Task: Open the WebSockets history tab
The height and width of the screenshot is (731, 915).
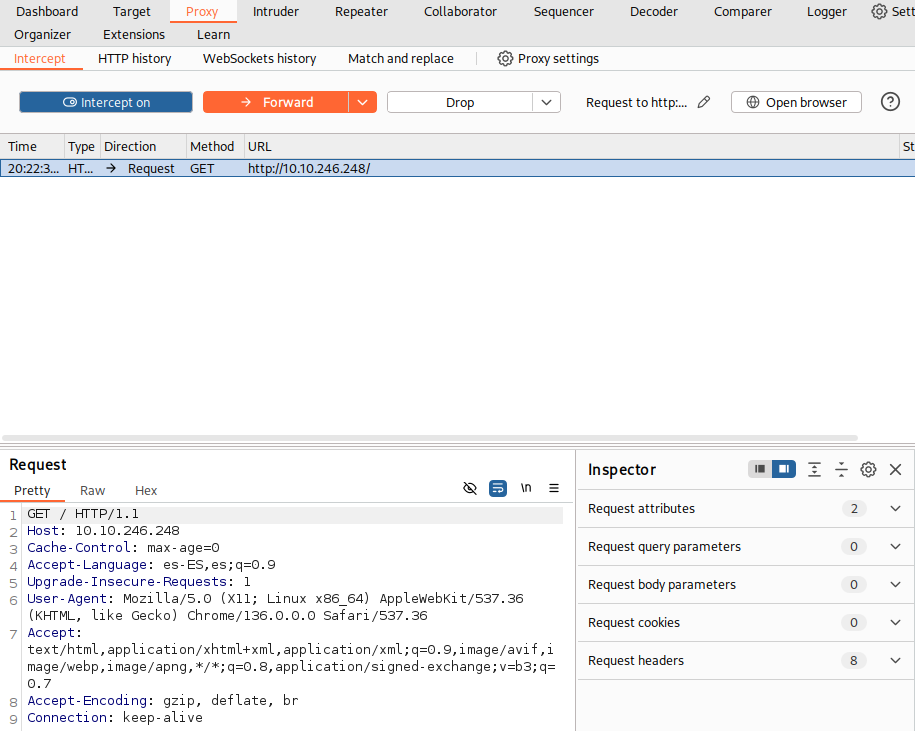Action: click(x=259, y=59)
